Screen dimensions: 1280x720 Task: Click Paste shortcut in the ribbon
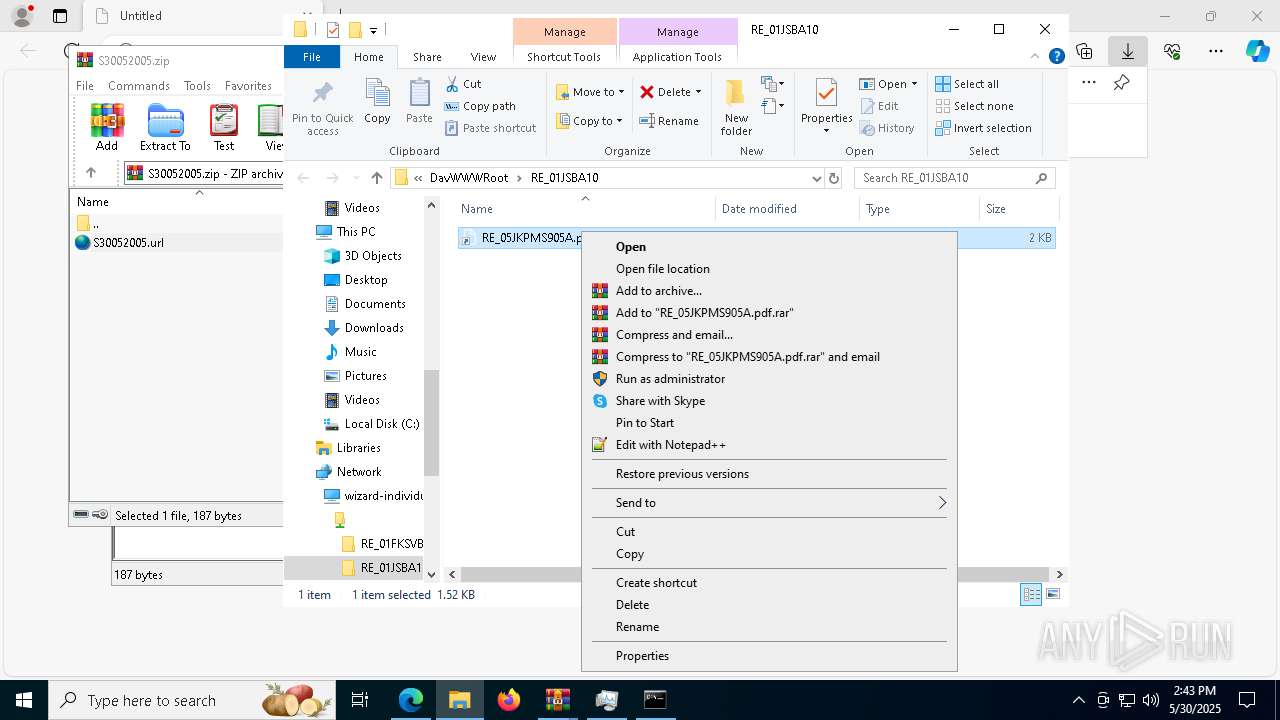coord(490,128)
